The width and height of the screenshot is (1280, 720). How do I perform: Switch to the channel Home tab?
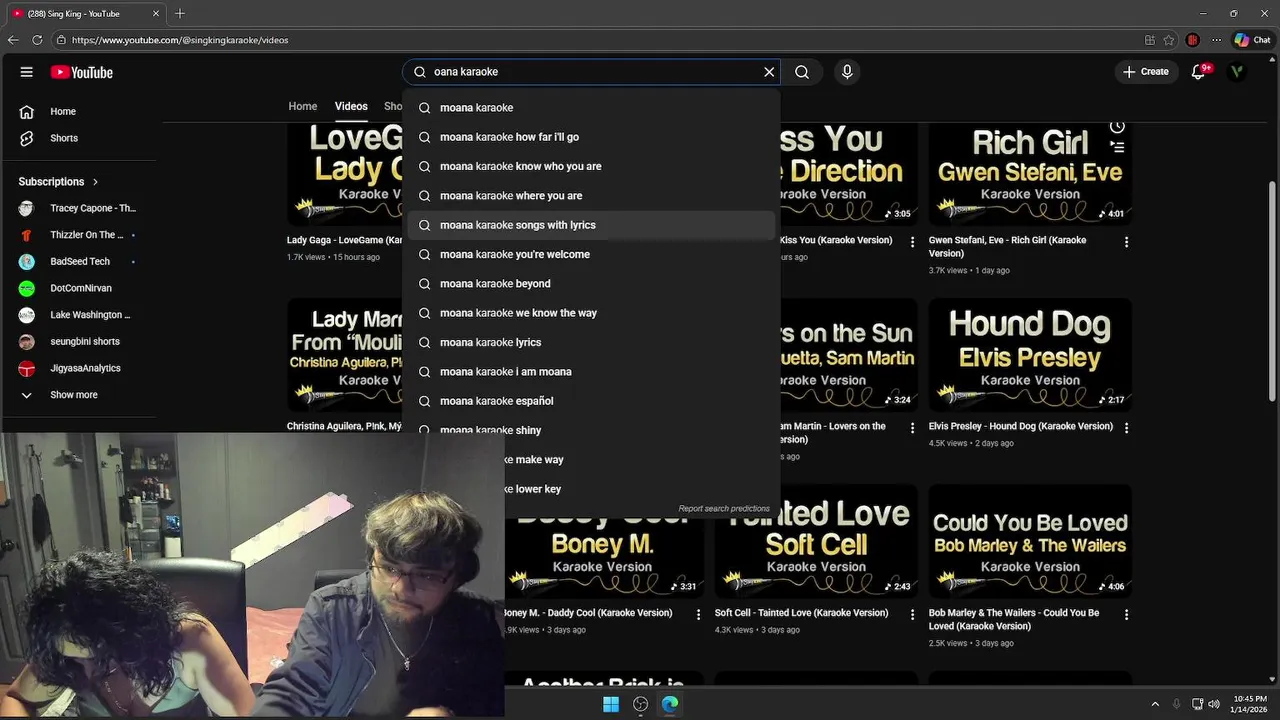click(303, 106)
